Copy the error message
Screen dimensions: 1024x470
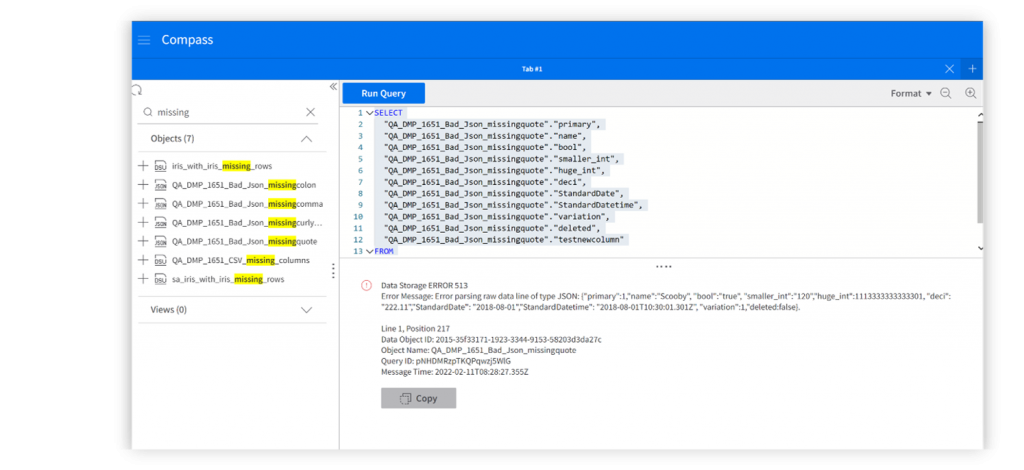coord(418,398)
